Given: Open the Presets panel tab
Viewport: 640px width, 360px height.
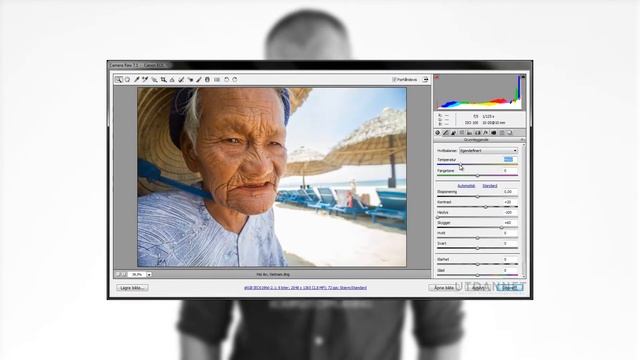Looking at the screenshot, I should point(502,133).
